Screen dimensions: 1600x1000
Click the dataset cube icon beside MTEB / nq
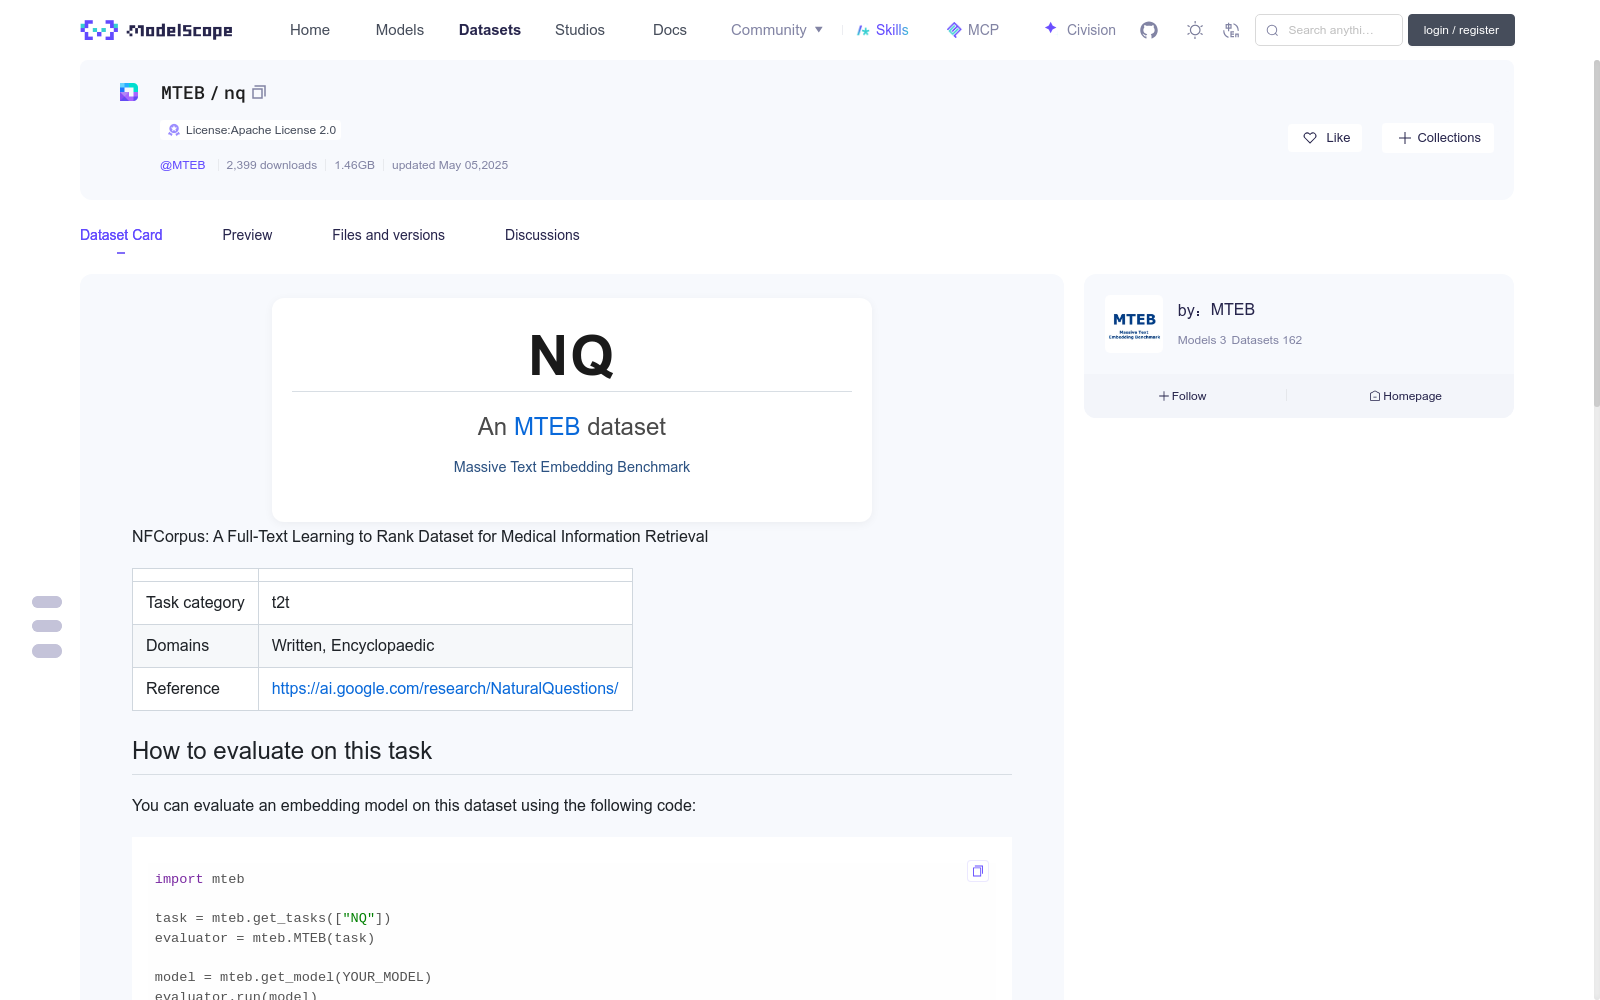[x=129, y=92]
